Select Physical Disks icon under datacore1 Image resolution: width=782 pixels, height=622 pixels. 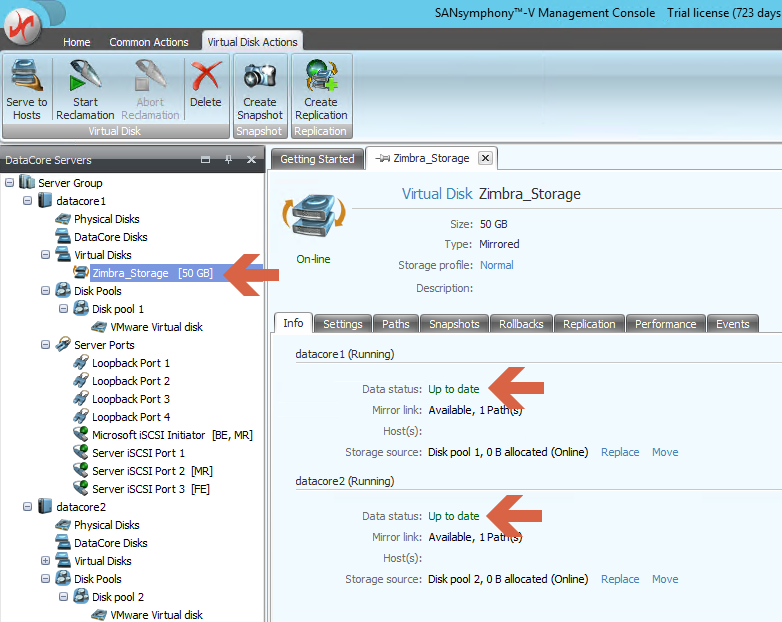pos(63,219)
